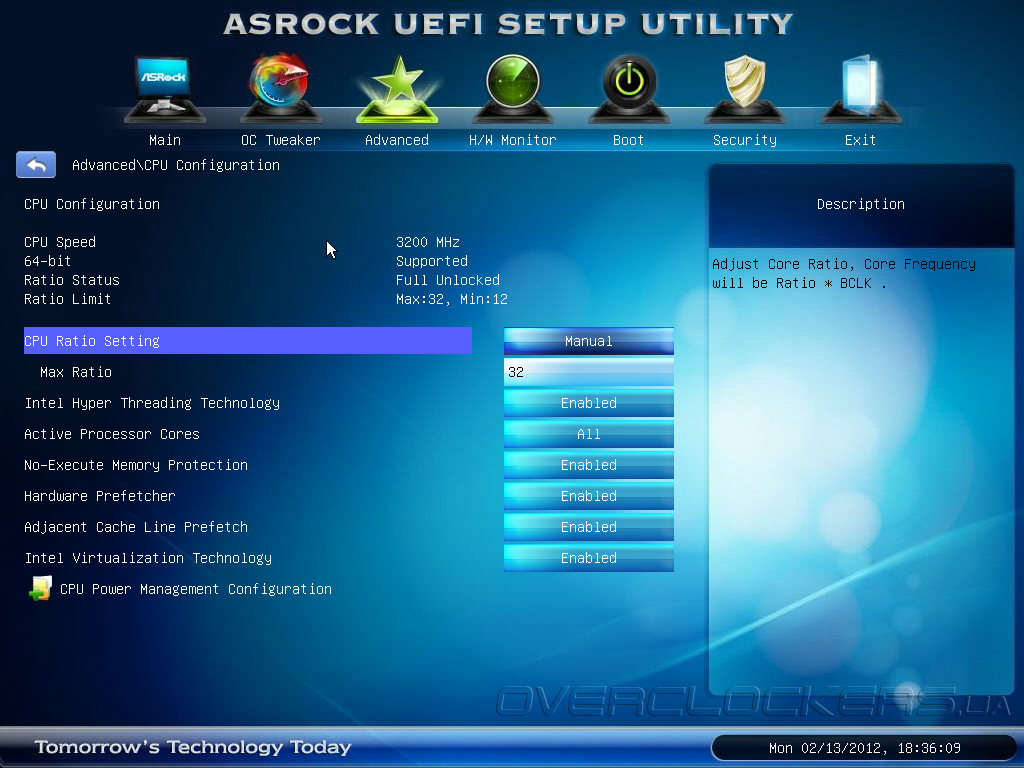Switch to the OC Tweaker tab label
This screenshot has height=768, width=1024.
pos(280,140)
